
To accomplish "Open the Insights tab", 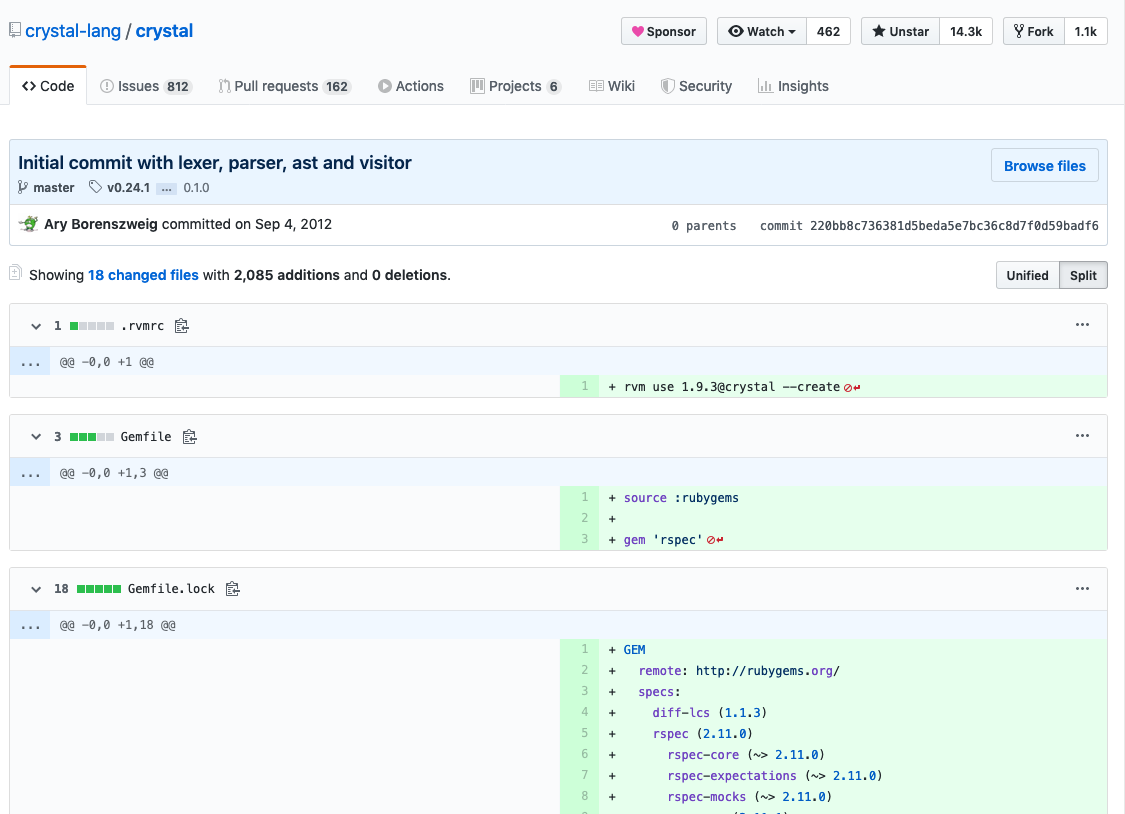I will pos(794,86).
